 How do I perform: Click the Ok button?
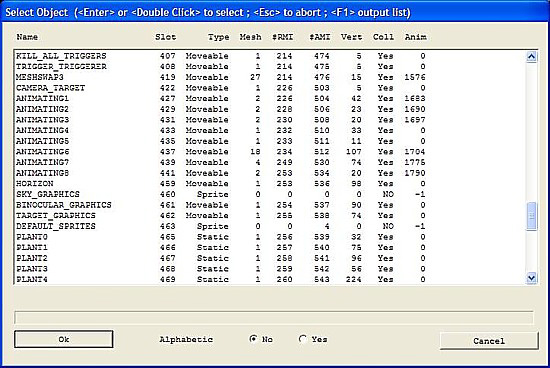tap(63, 339)
